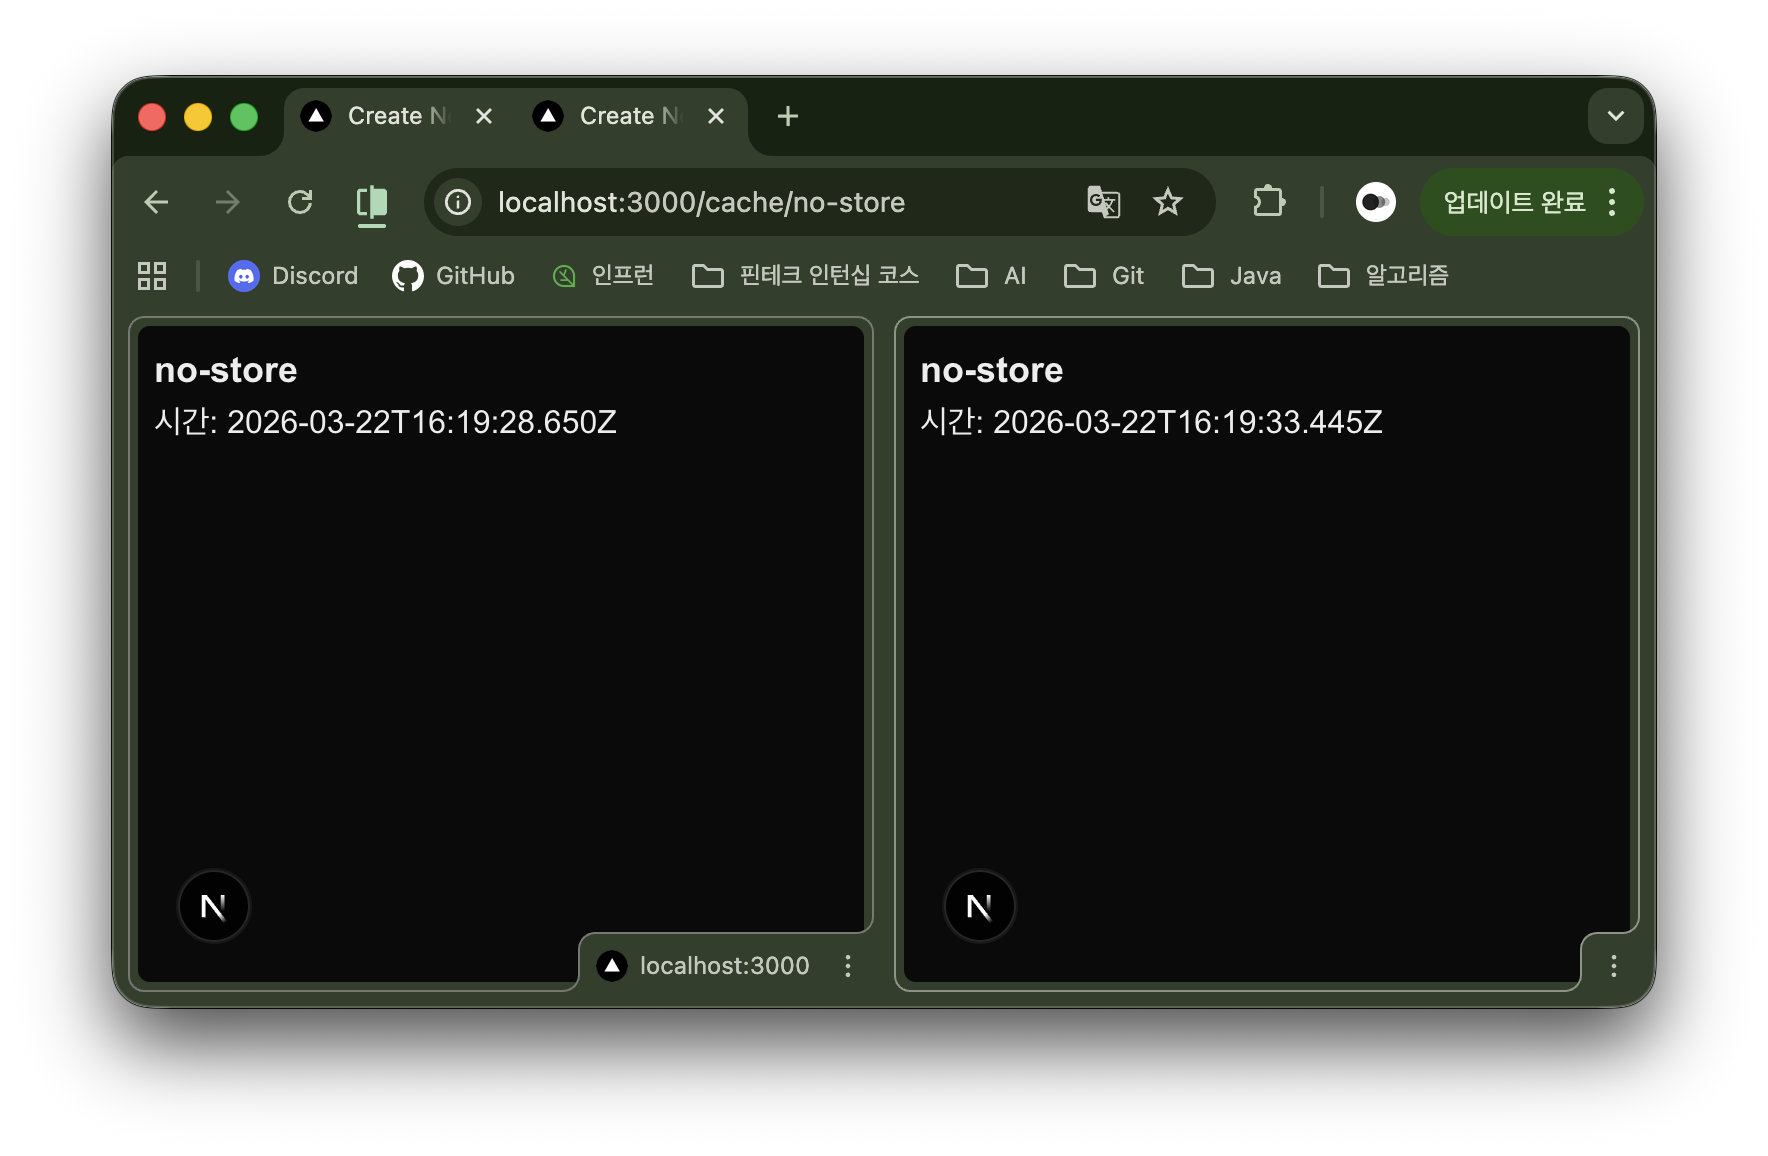Switch to the second Create Next tab

point(614,117)
